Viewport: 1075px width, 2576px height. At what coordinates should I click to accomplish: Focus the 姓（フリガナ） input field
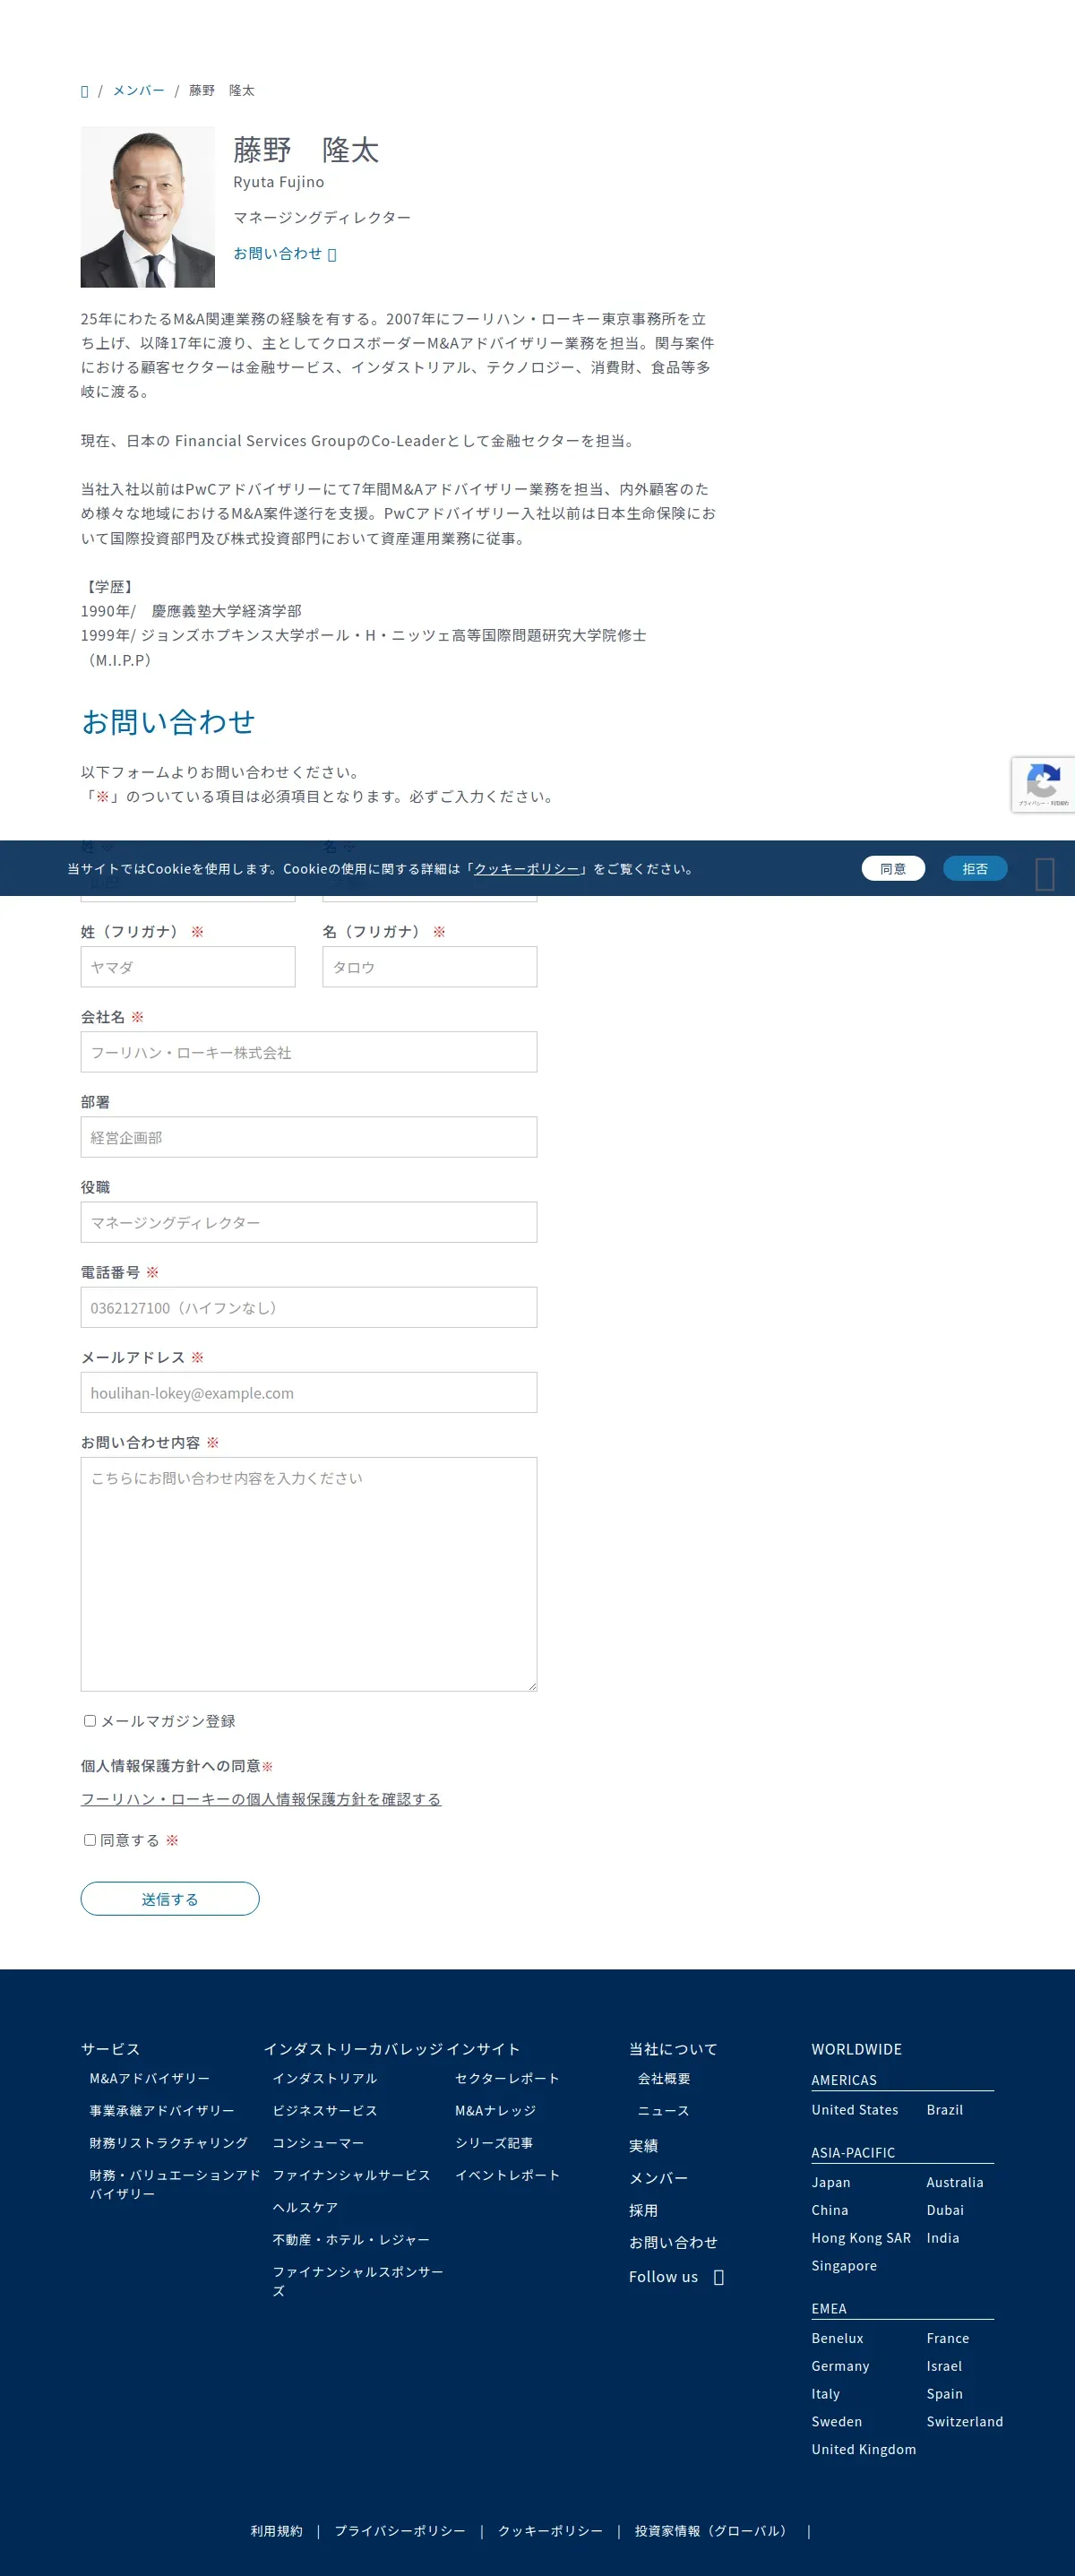pyautogui.click(x=188, y=967)
